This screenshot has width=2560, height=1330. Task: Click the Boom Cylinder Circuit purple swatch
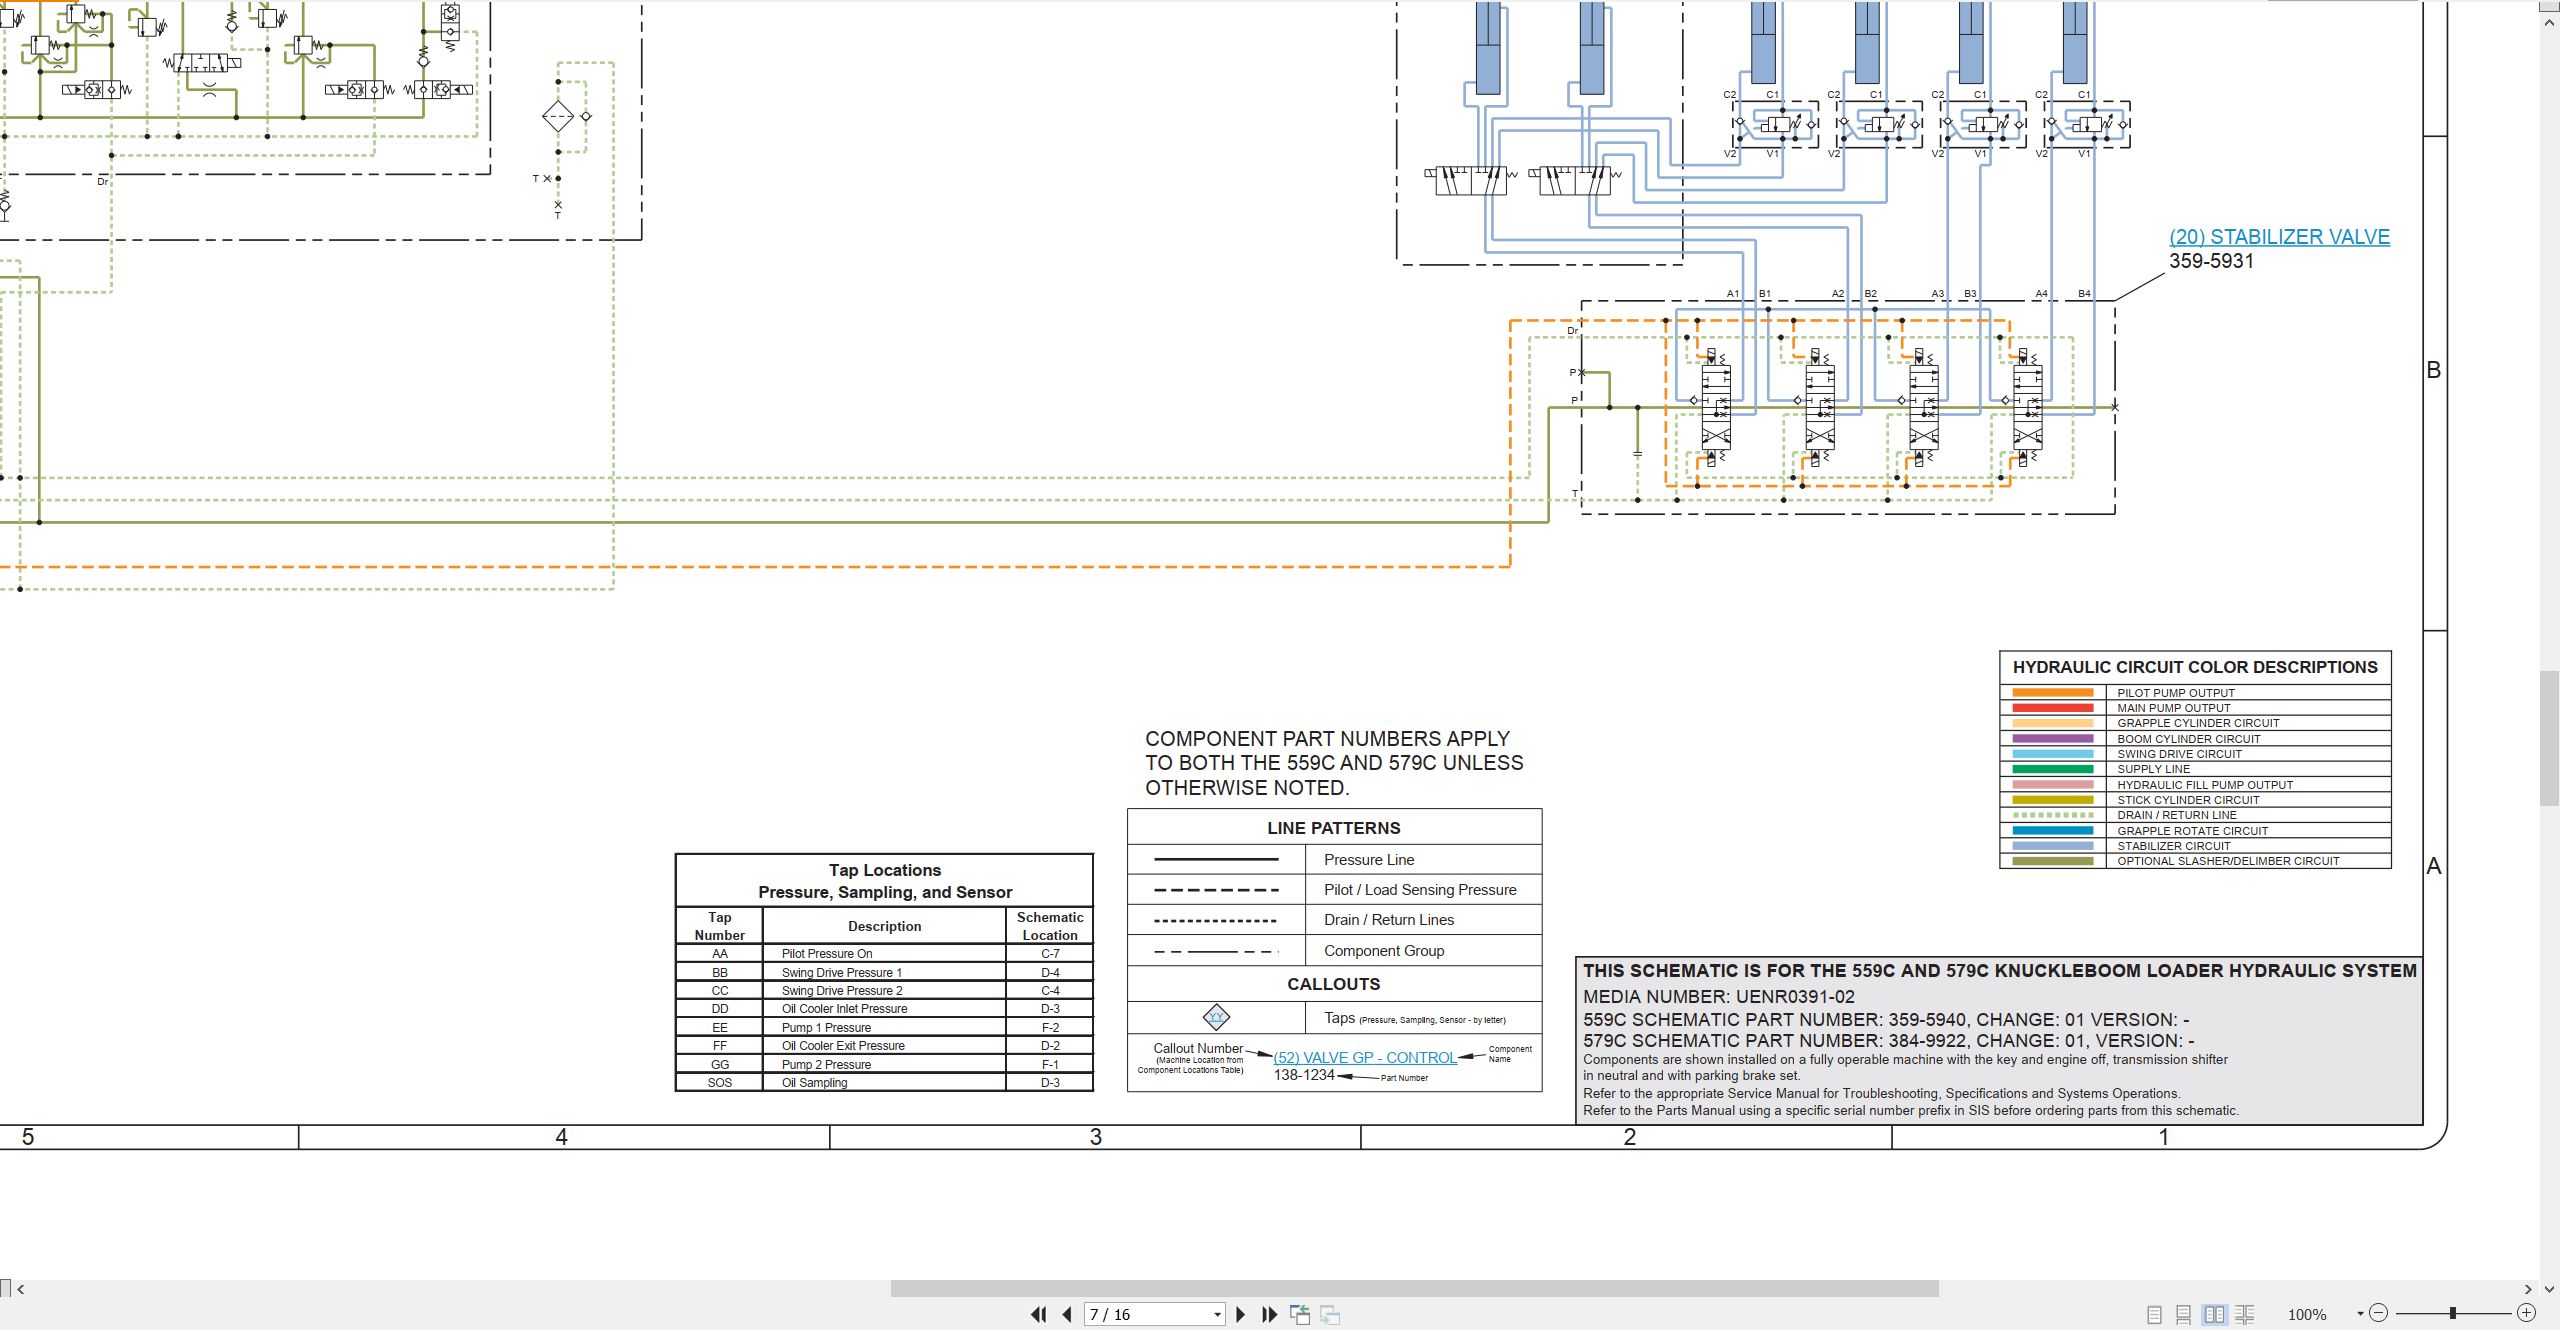point(2052,738)
